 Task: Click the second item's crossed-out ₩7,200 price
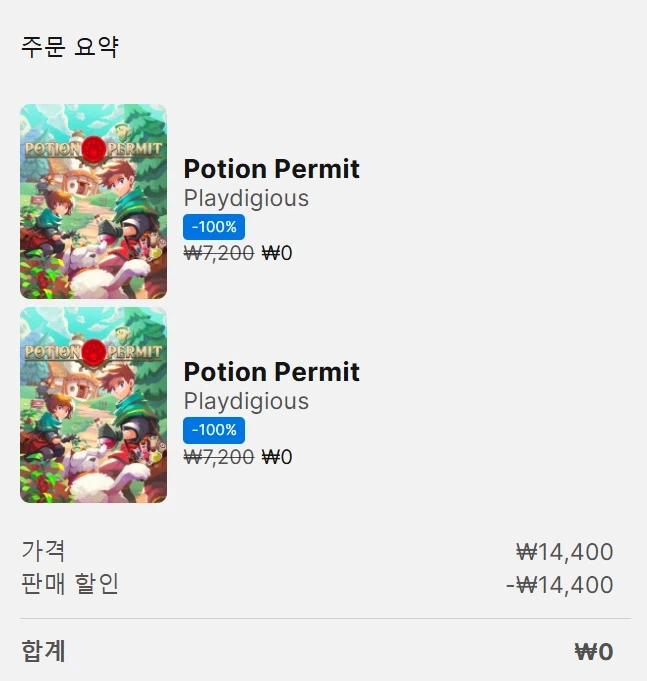click(x=219, y=457)
